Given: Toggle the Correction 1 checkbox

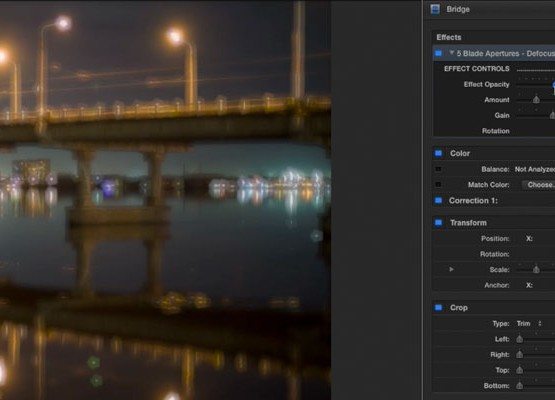Looking at the screenshot, I should 438,201.
